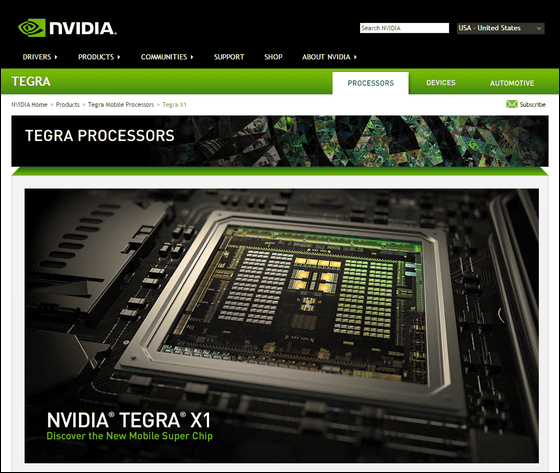
Task: Go to the Shop page
Action: pyautogui.click(x=273, y=57)
